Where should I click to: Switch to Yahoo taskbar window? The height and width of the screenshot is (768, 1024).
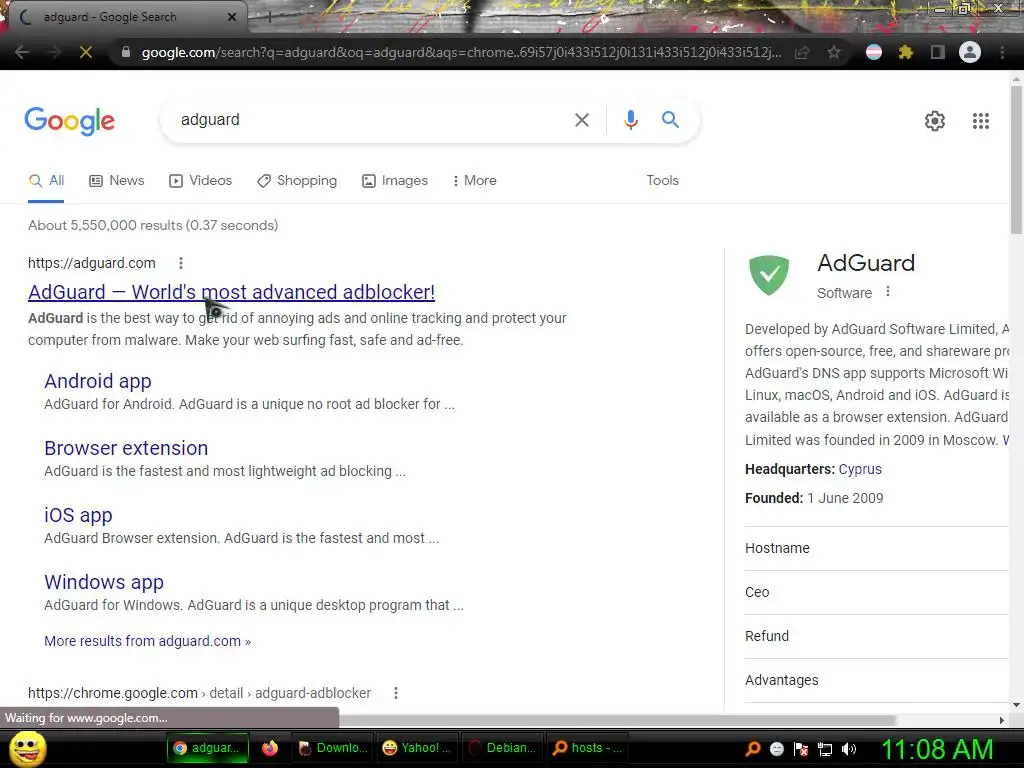coord(417,748)
